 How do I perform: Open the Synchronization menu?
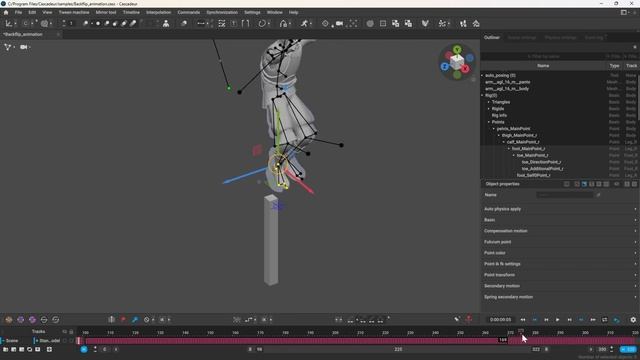[x=222, y=12]
